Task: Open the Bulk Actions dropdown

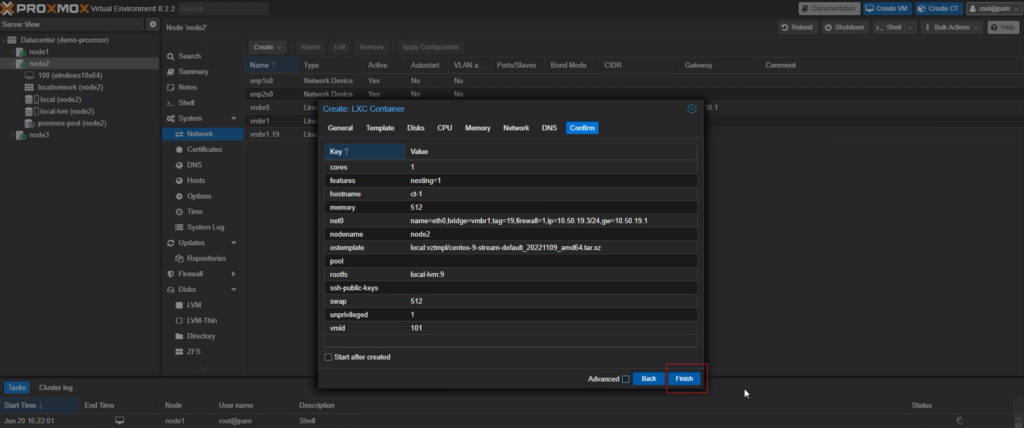Action: pos(952,27)
